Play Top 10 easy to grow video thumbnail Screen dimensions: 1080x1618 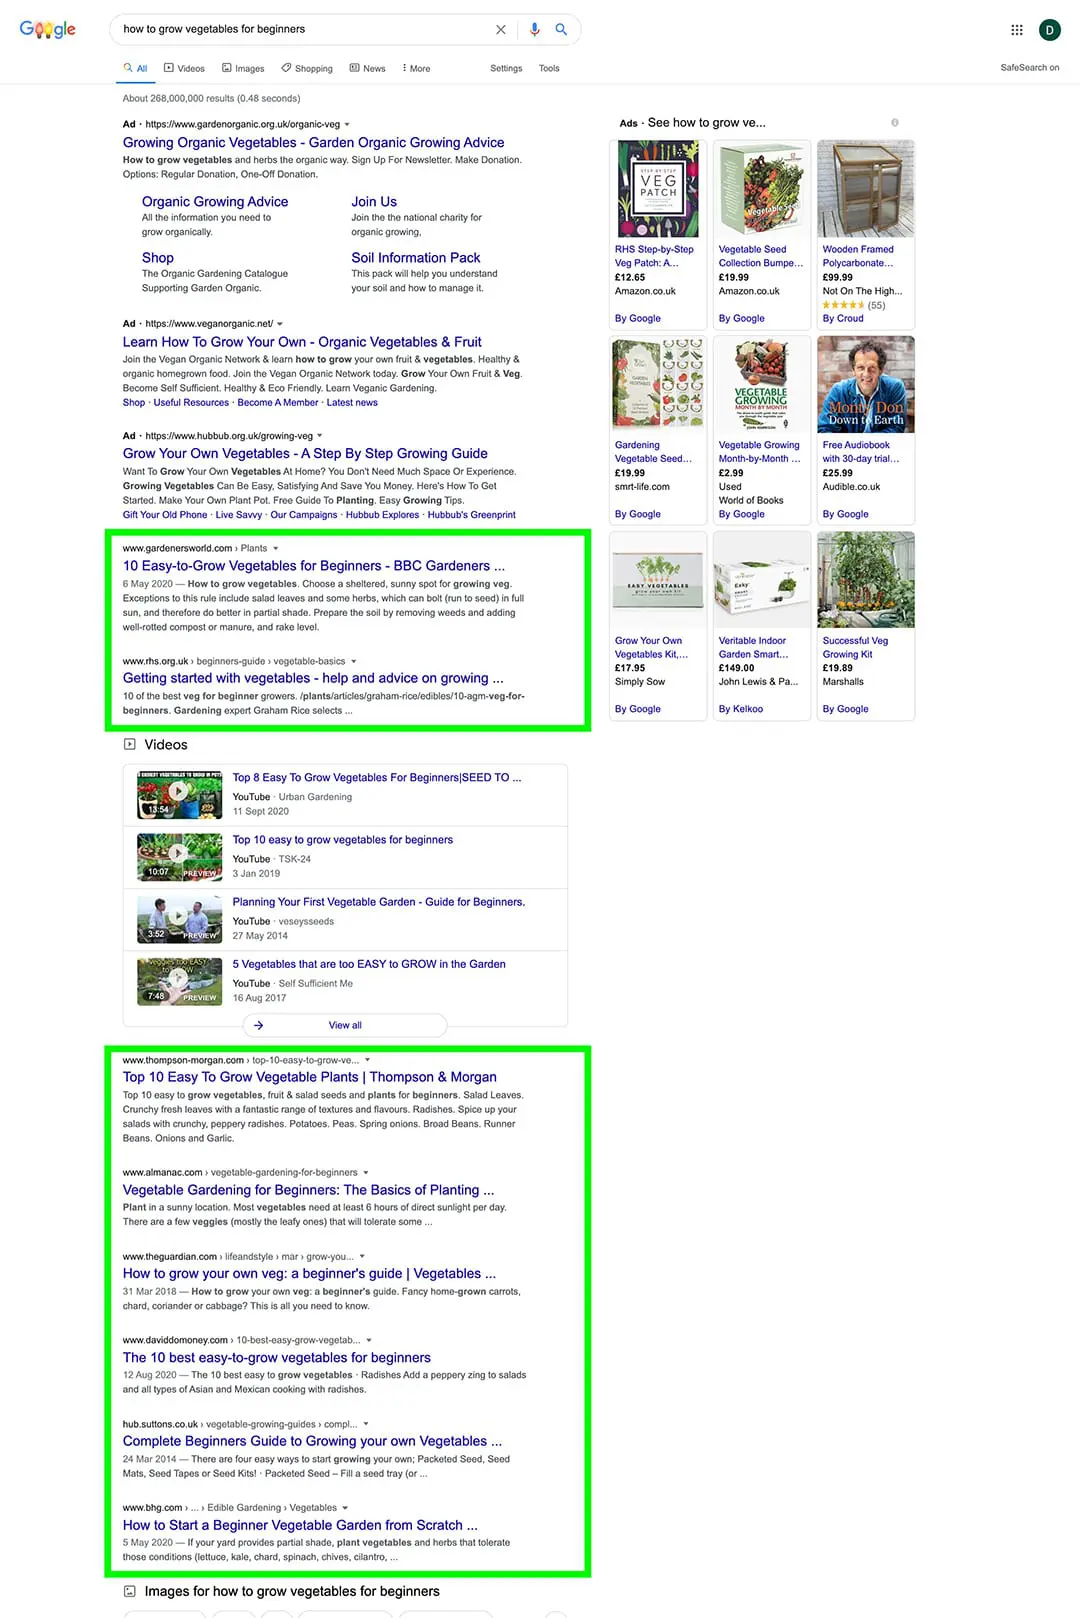click(x=179, y=857)
